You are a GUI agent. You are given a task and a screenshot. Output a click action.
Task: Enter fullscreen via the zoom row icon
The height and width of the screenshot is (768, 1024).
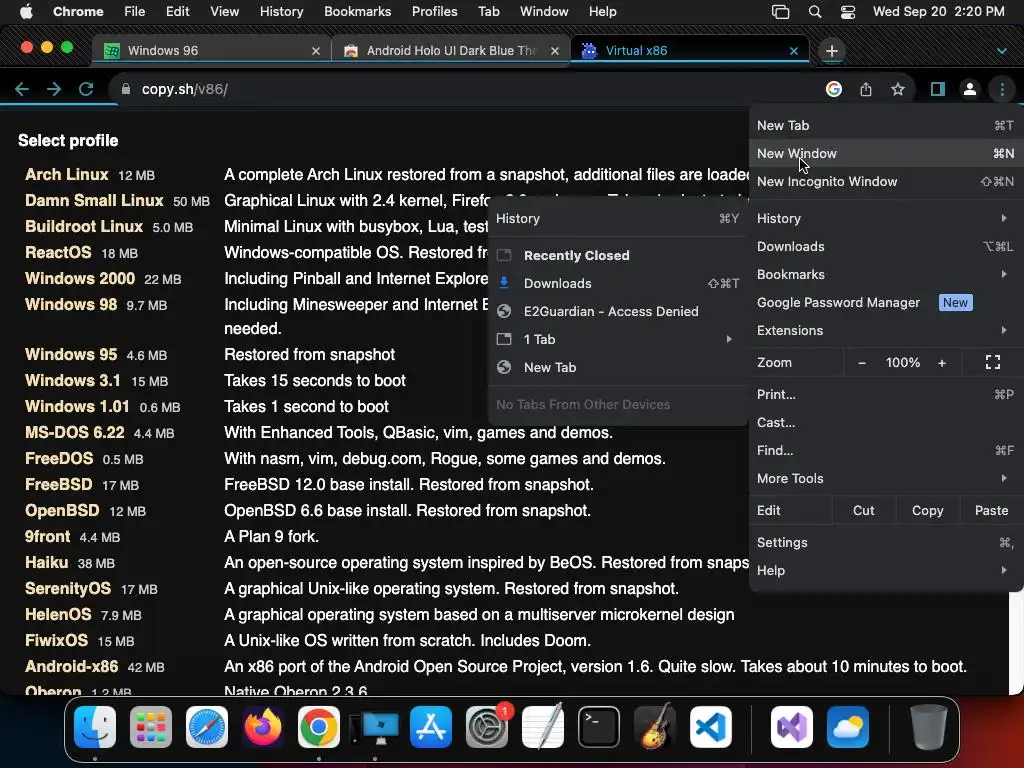tap(993, 362)
